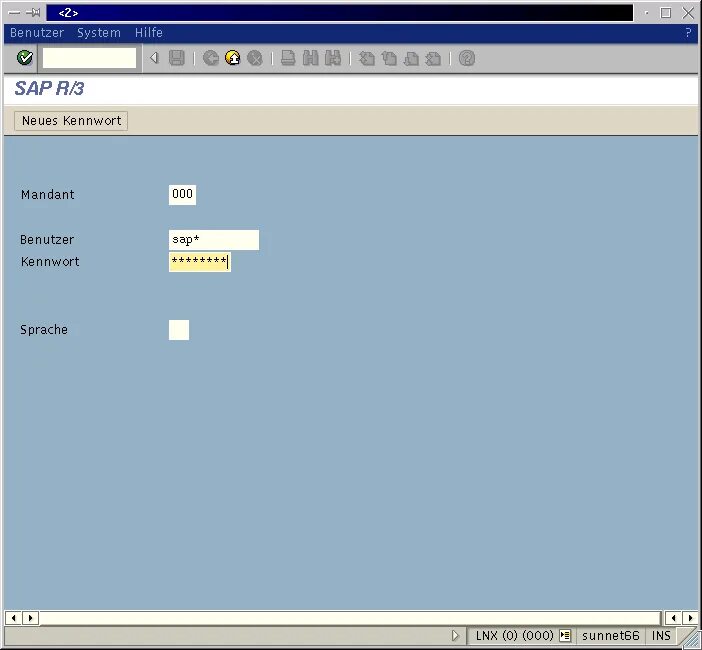Click the grey Back arrow icon
This screenshot has height=650, width=702.
click(x=210, y=58)
